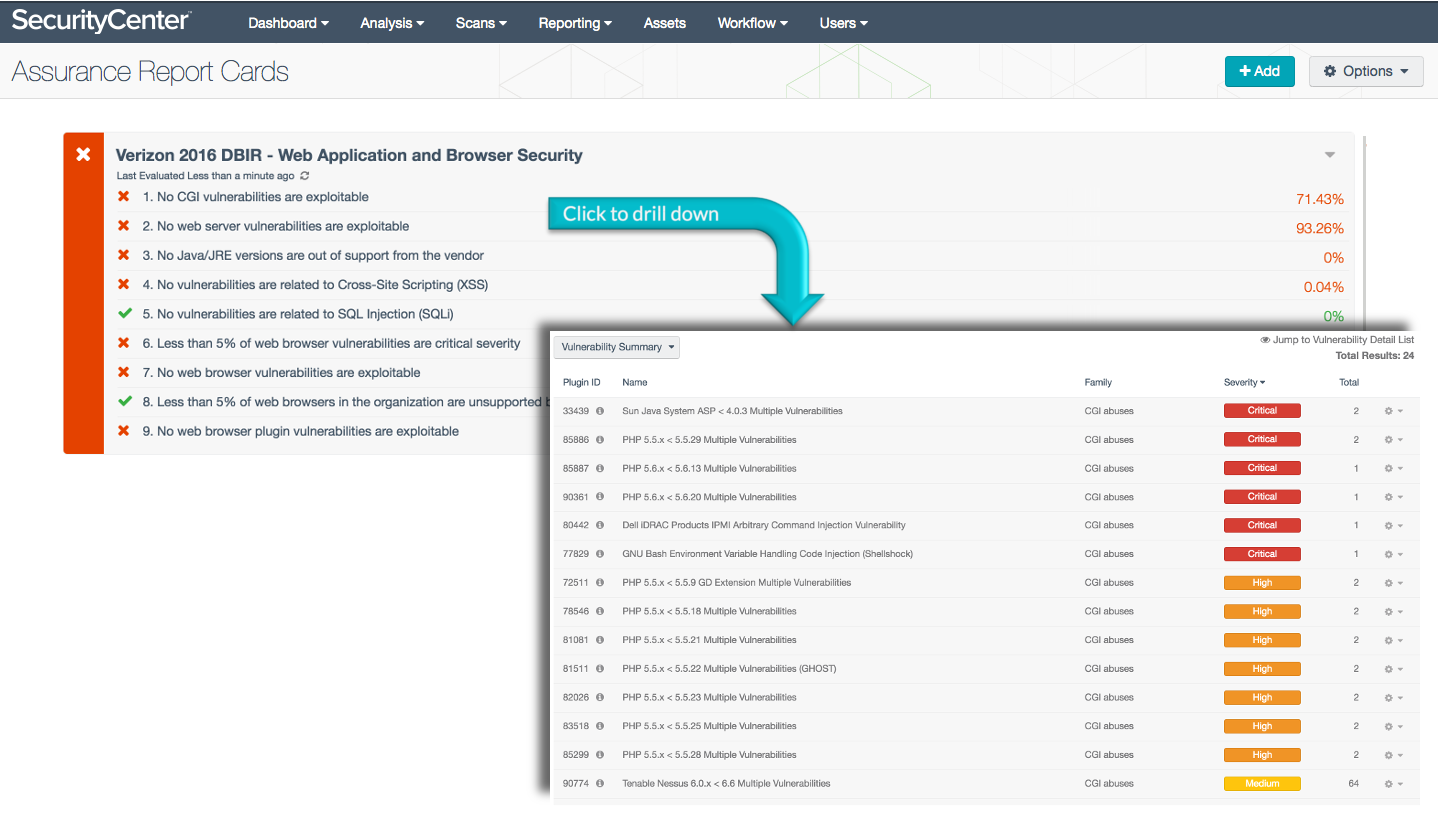
Task: Open policy 4 Cross-Site Scripting
Action: [315, 285]
